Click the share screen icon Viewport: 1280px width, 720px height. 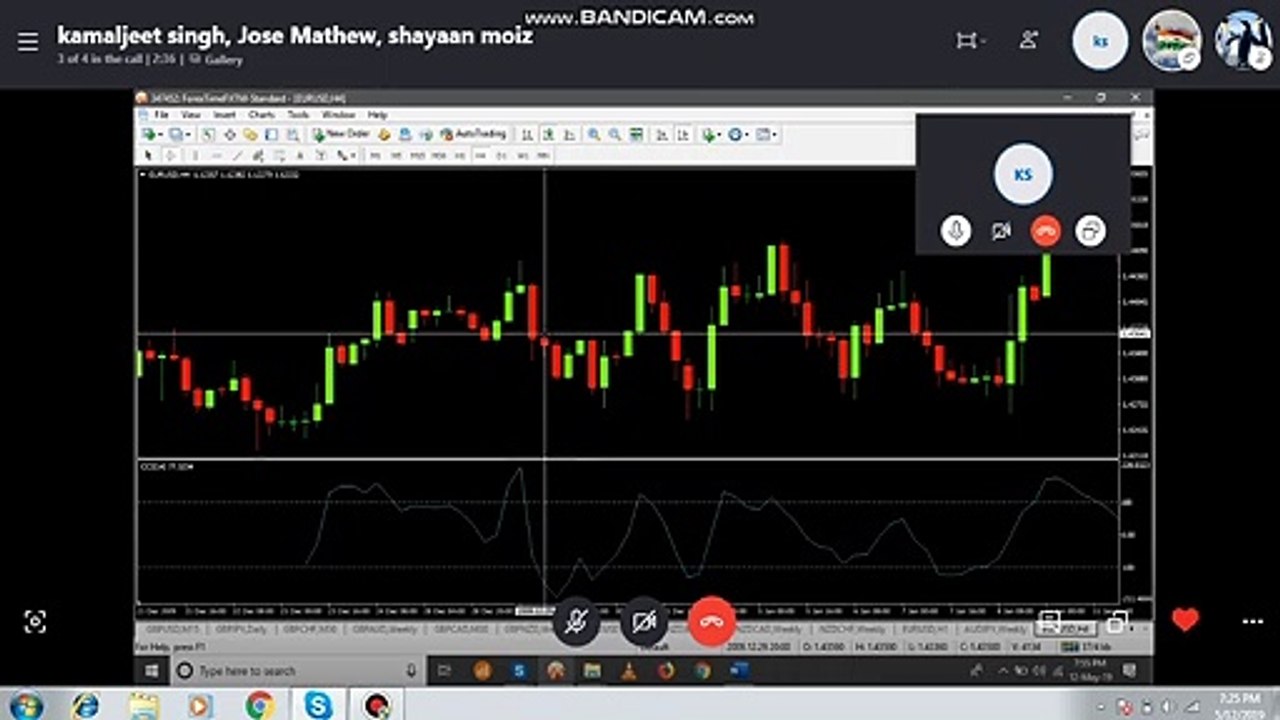[1117, 622]
